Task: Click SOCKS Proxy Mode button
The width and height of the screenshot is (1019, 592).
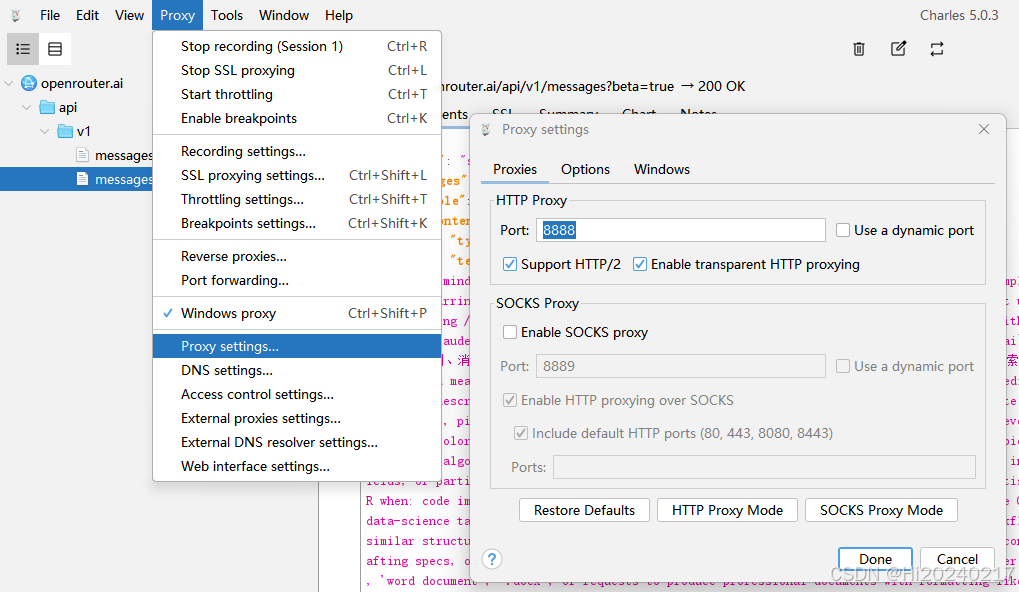Action: pos(881,510)
